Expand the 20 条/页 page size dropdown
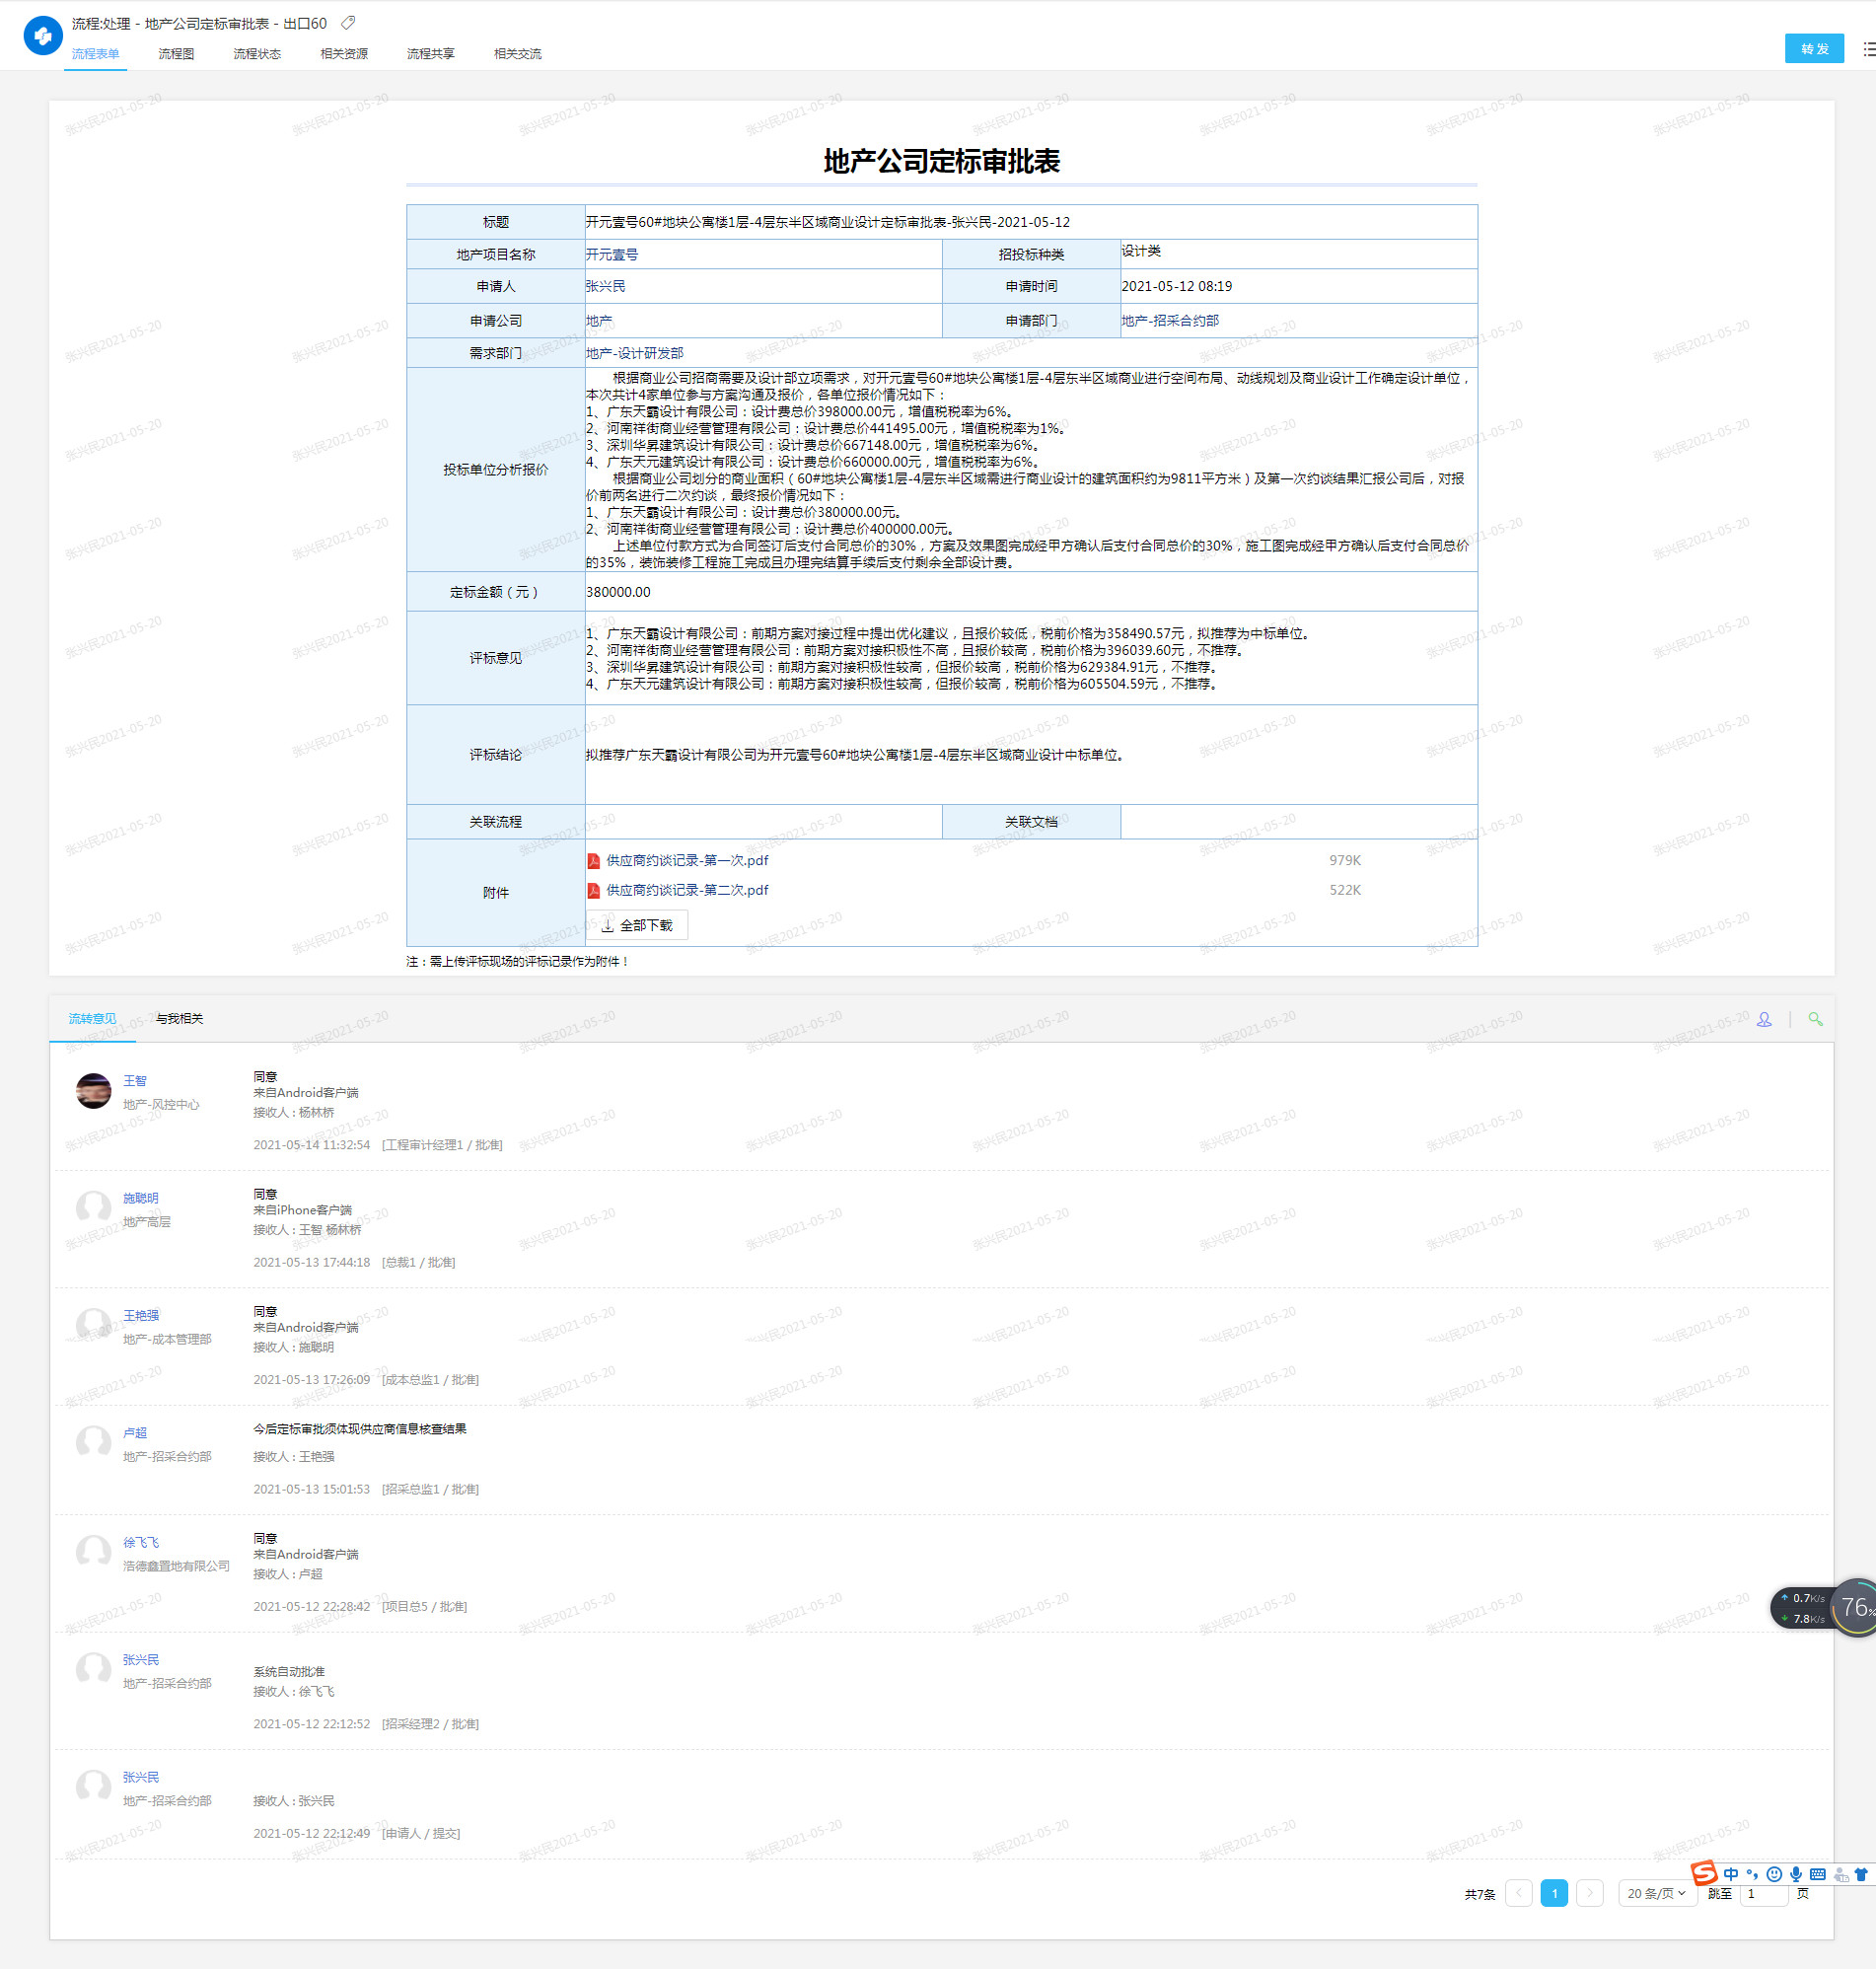The image size is (1876, 1969). 1657,1893
